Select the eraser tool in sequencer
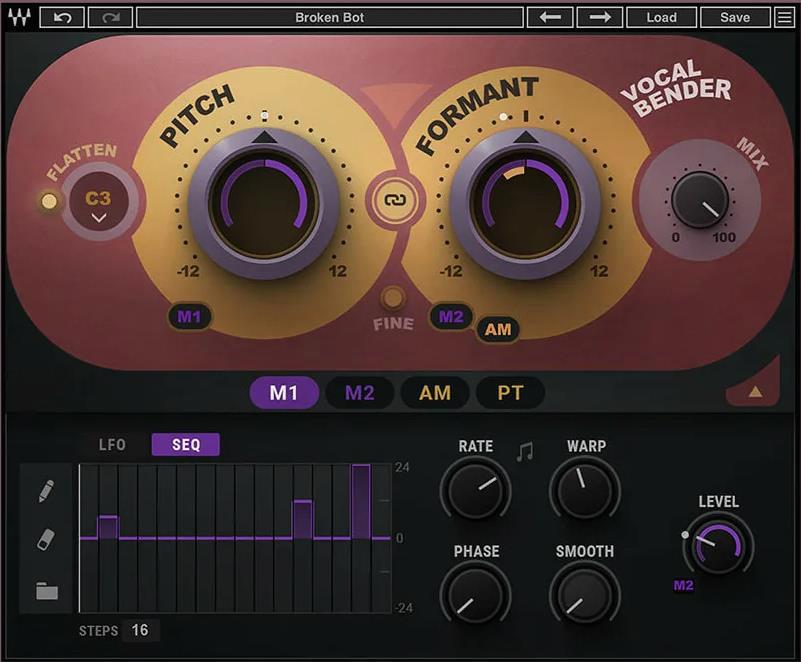The image size is (801, 662). pyautogui.click(x=47, y=540)
